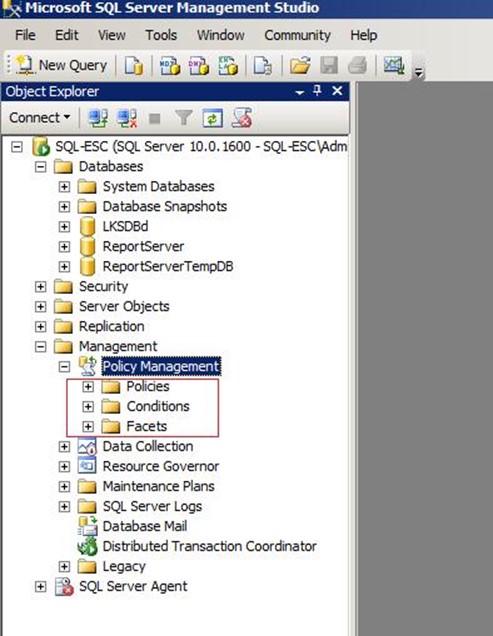Expand the Policies folder
Viewport: 493px width, 636px height.
[88, 387]
